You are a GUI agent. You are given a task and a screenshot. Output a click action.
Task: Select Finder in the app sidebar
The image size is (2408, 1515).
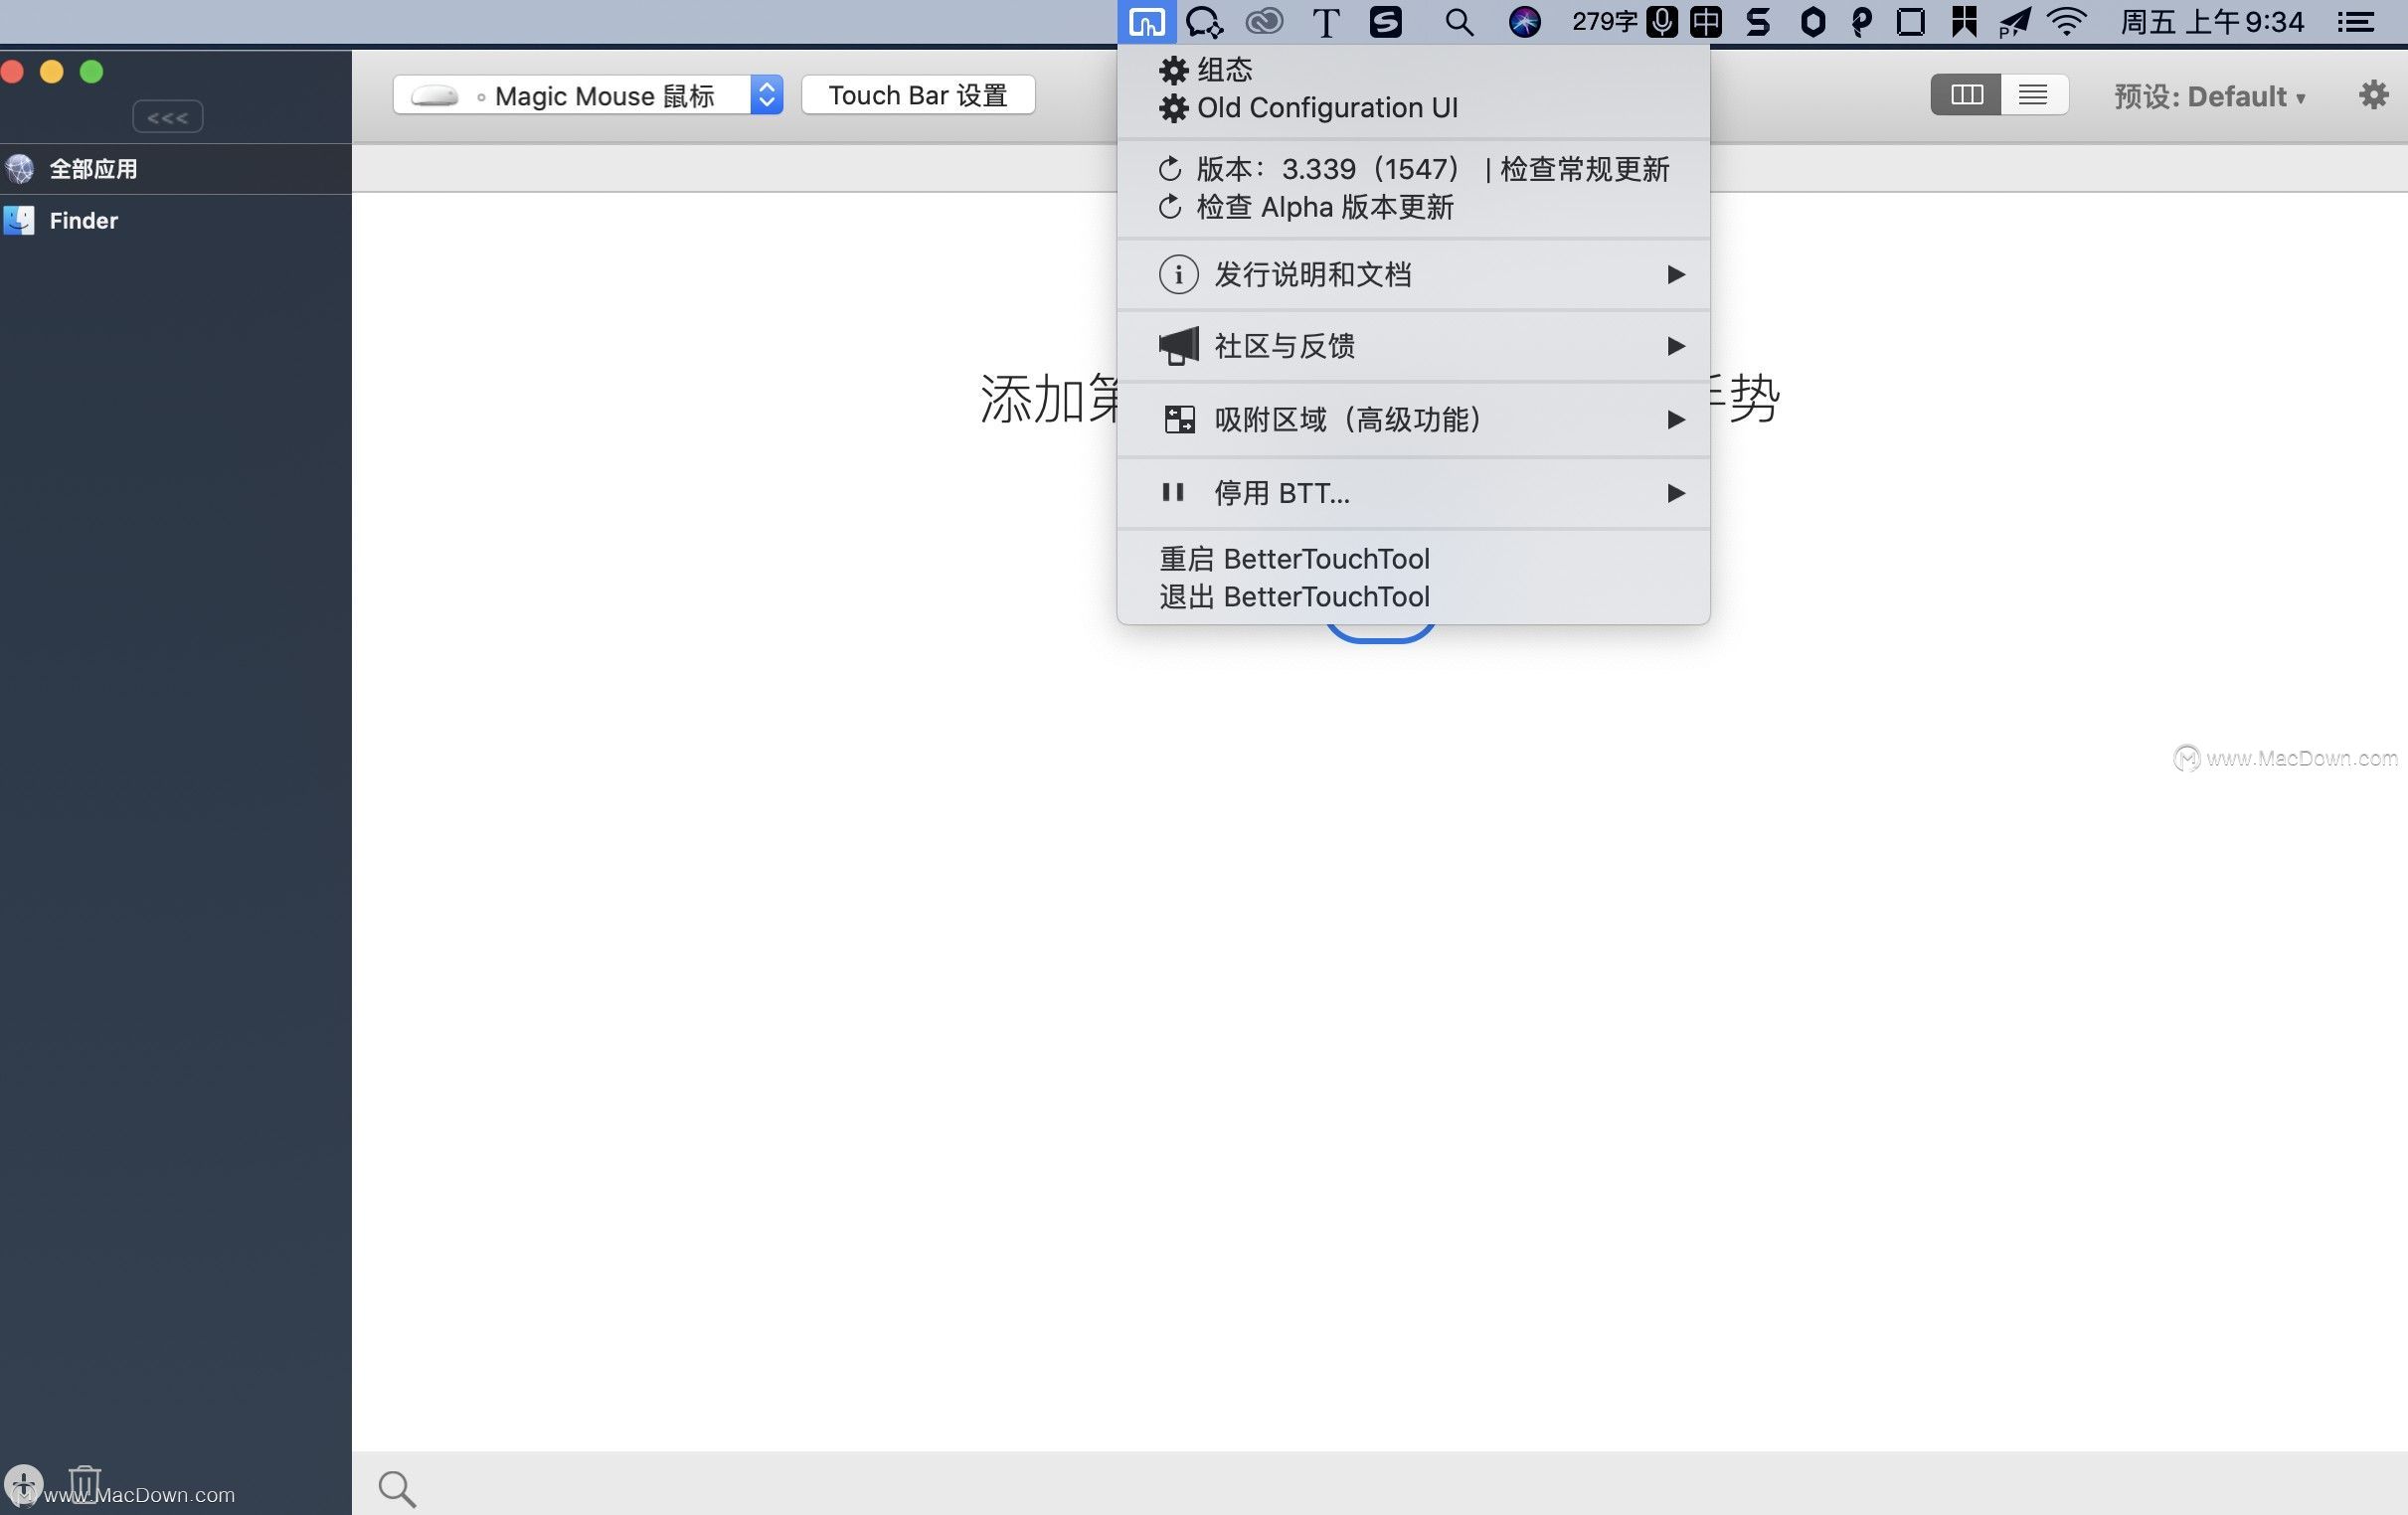click(x=176, y=220)
